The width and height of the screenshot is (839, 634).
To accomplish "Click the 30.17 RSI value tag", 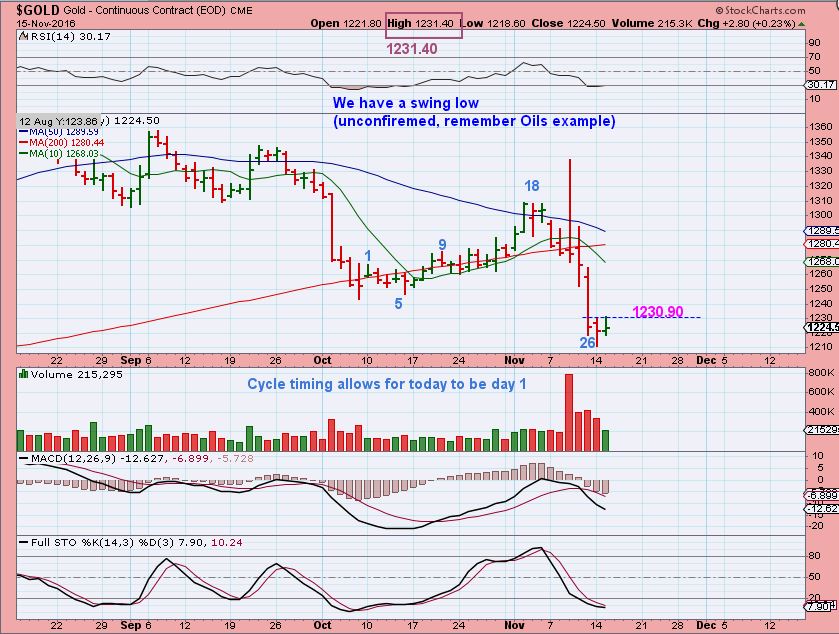I will coord(821,85).
